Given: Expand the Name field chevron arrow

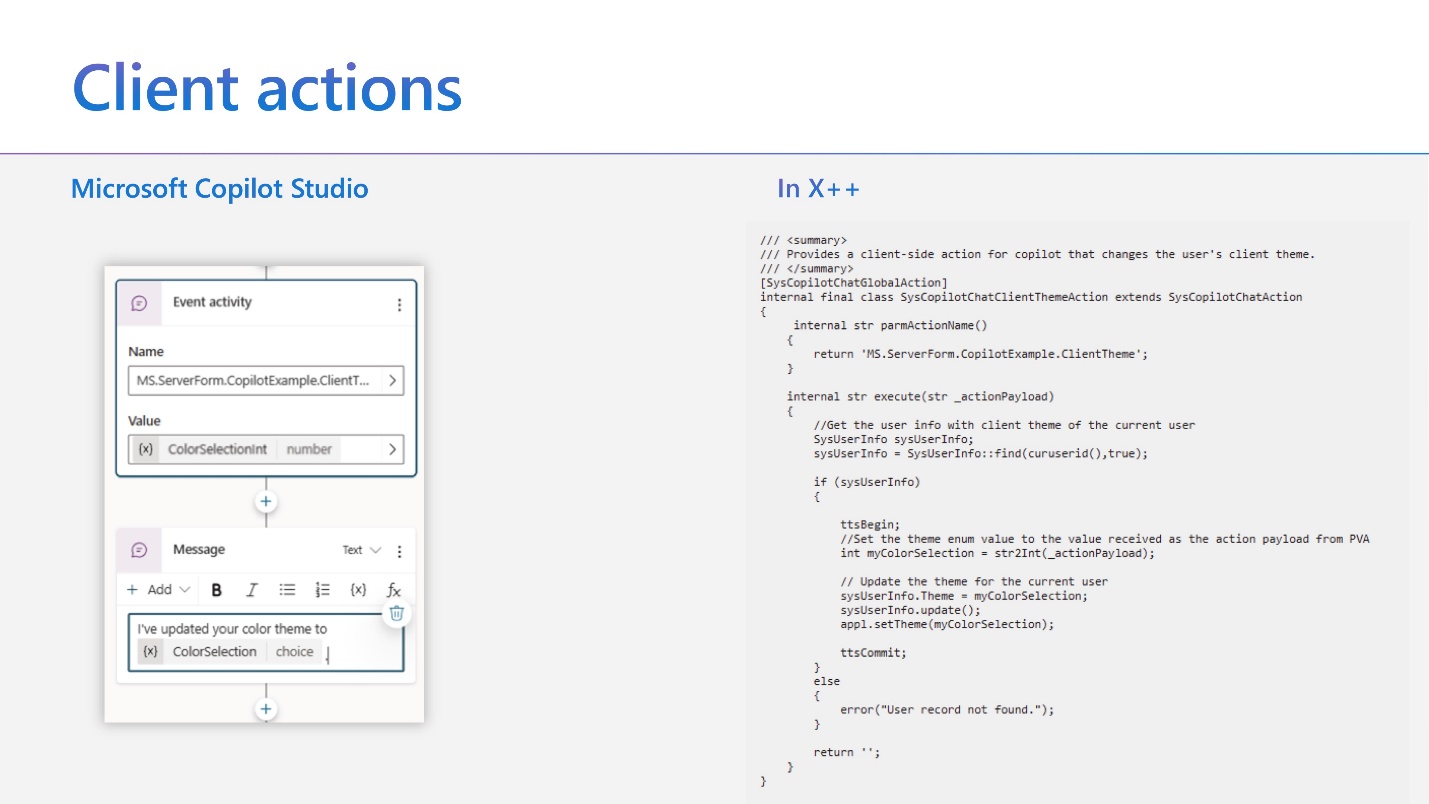Looking at the screenshot, I should (x=392, y=380).
